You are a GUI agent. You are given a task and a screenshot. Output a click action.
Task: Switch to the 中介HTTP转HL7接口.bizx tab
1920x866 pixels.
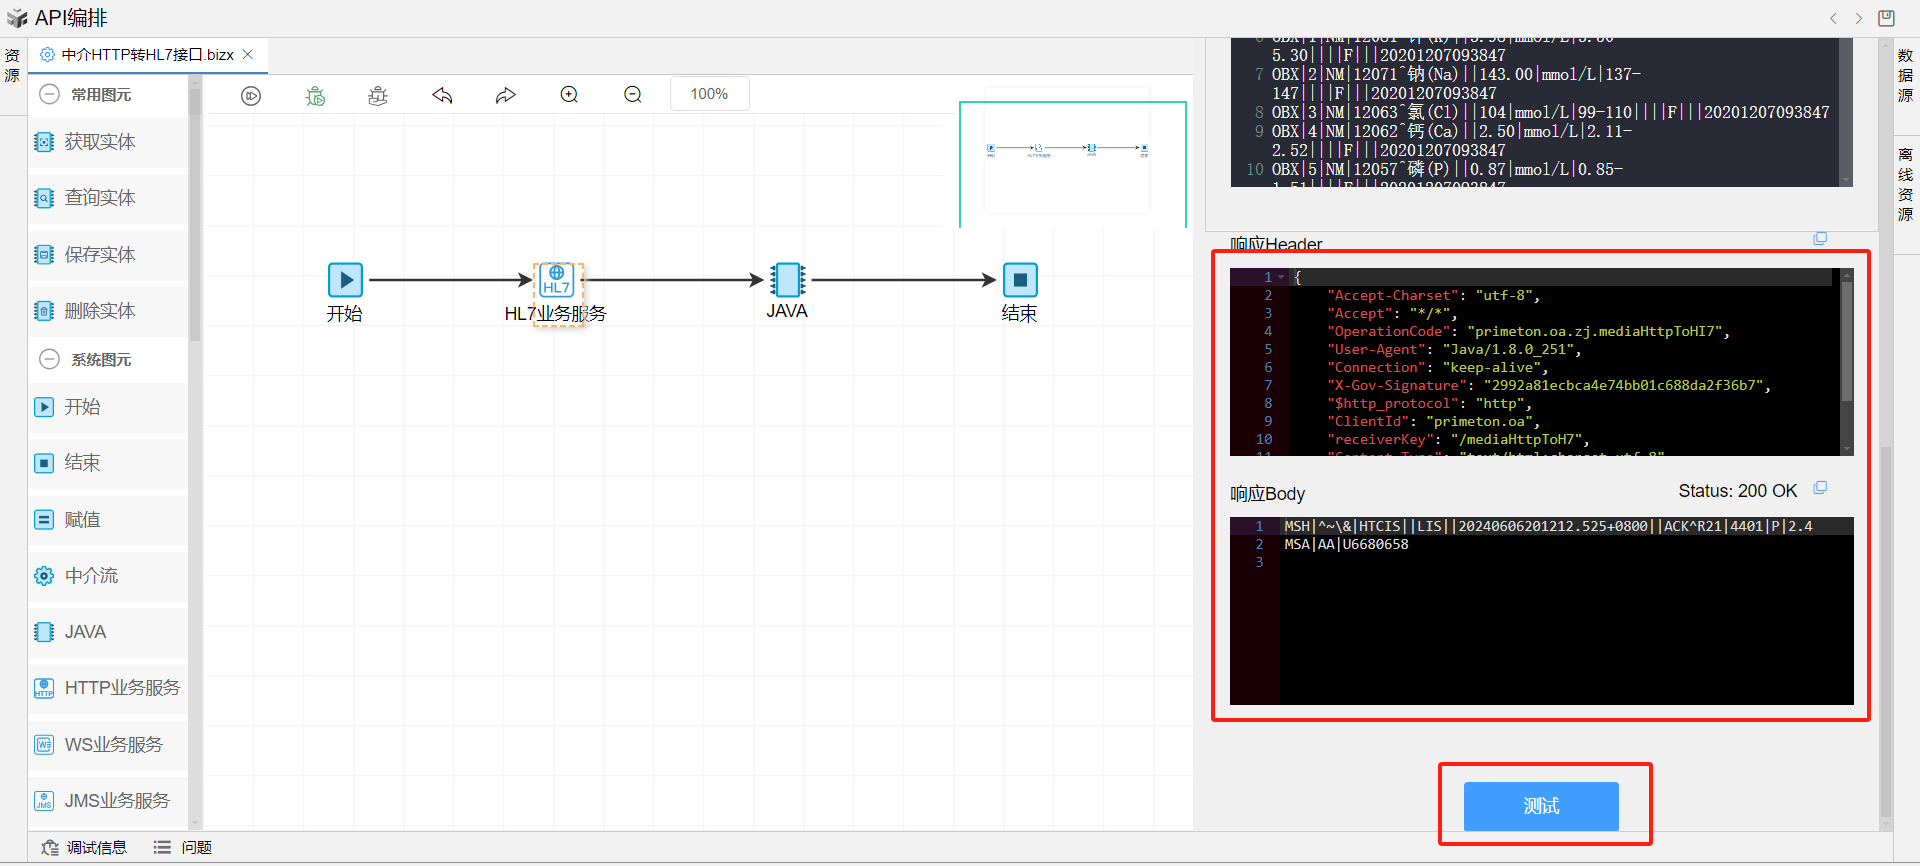coord(147,55)
